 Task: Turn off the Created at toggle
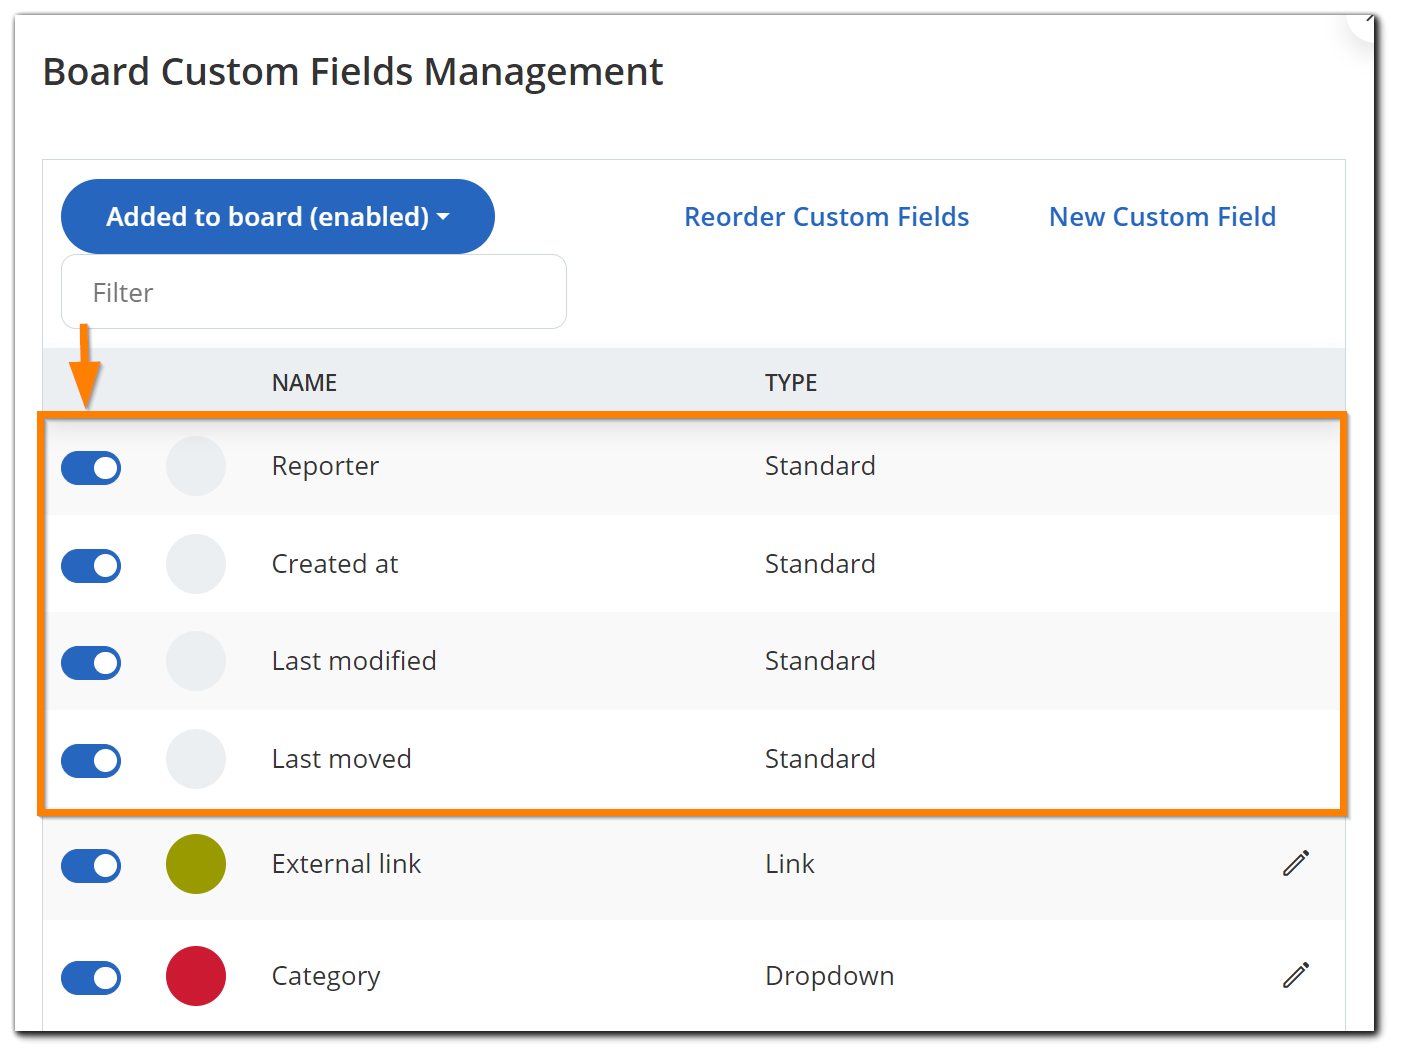[91, 565]
